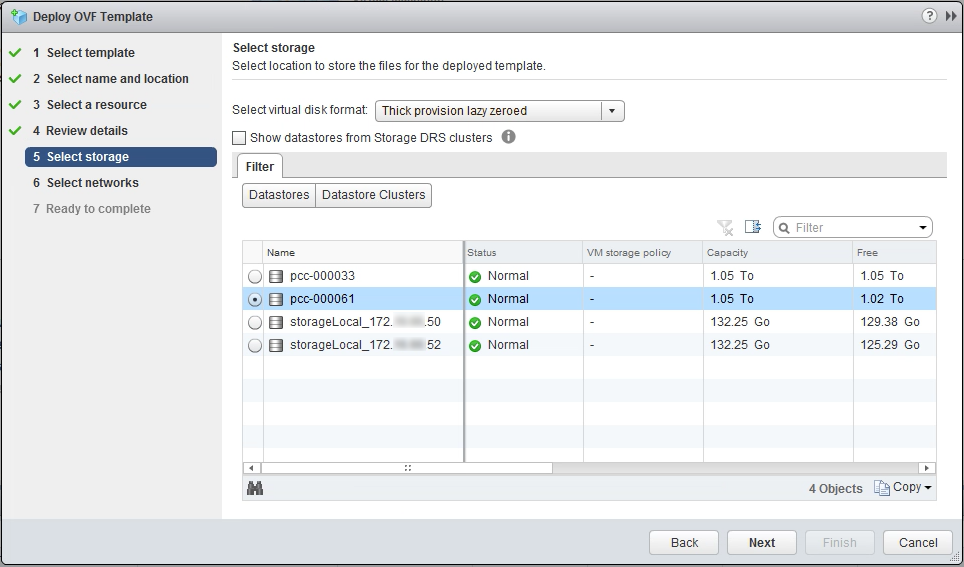Switch to the Datastore Clusters tab
The height and width of the screenshot is (567, 964).
[x=373, y=195]
